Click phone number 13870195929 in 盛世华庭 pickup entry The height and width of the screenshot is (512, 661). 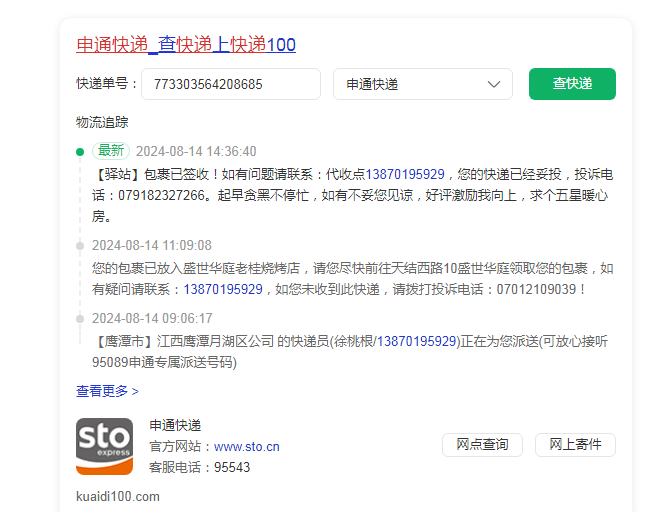[x=223, y=289]
